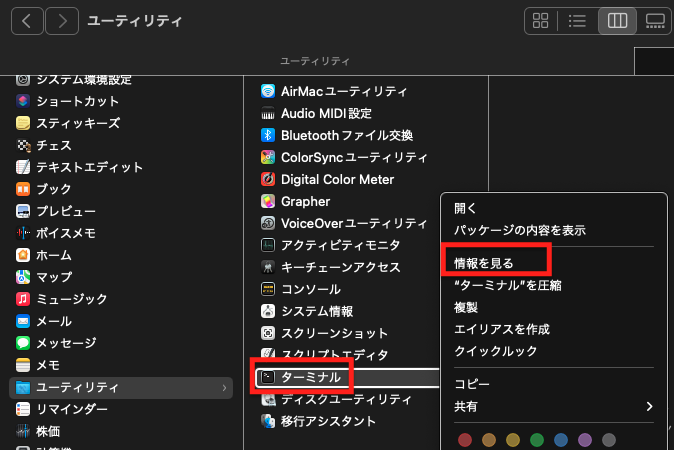Screen dimensions: 674x450
Task: Apply the green tag color
Action: (x=537, y=440)
